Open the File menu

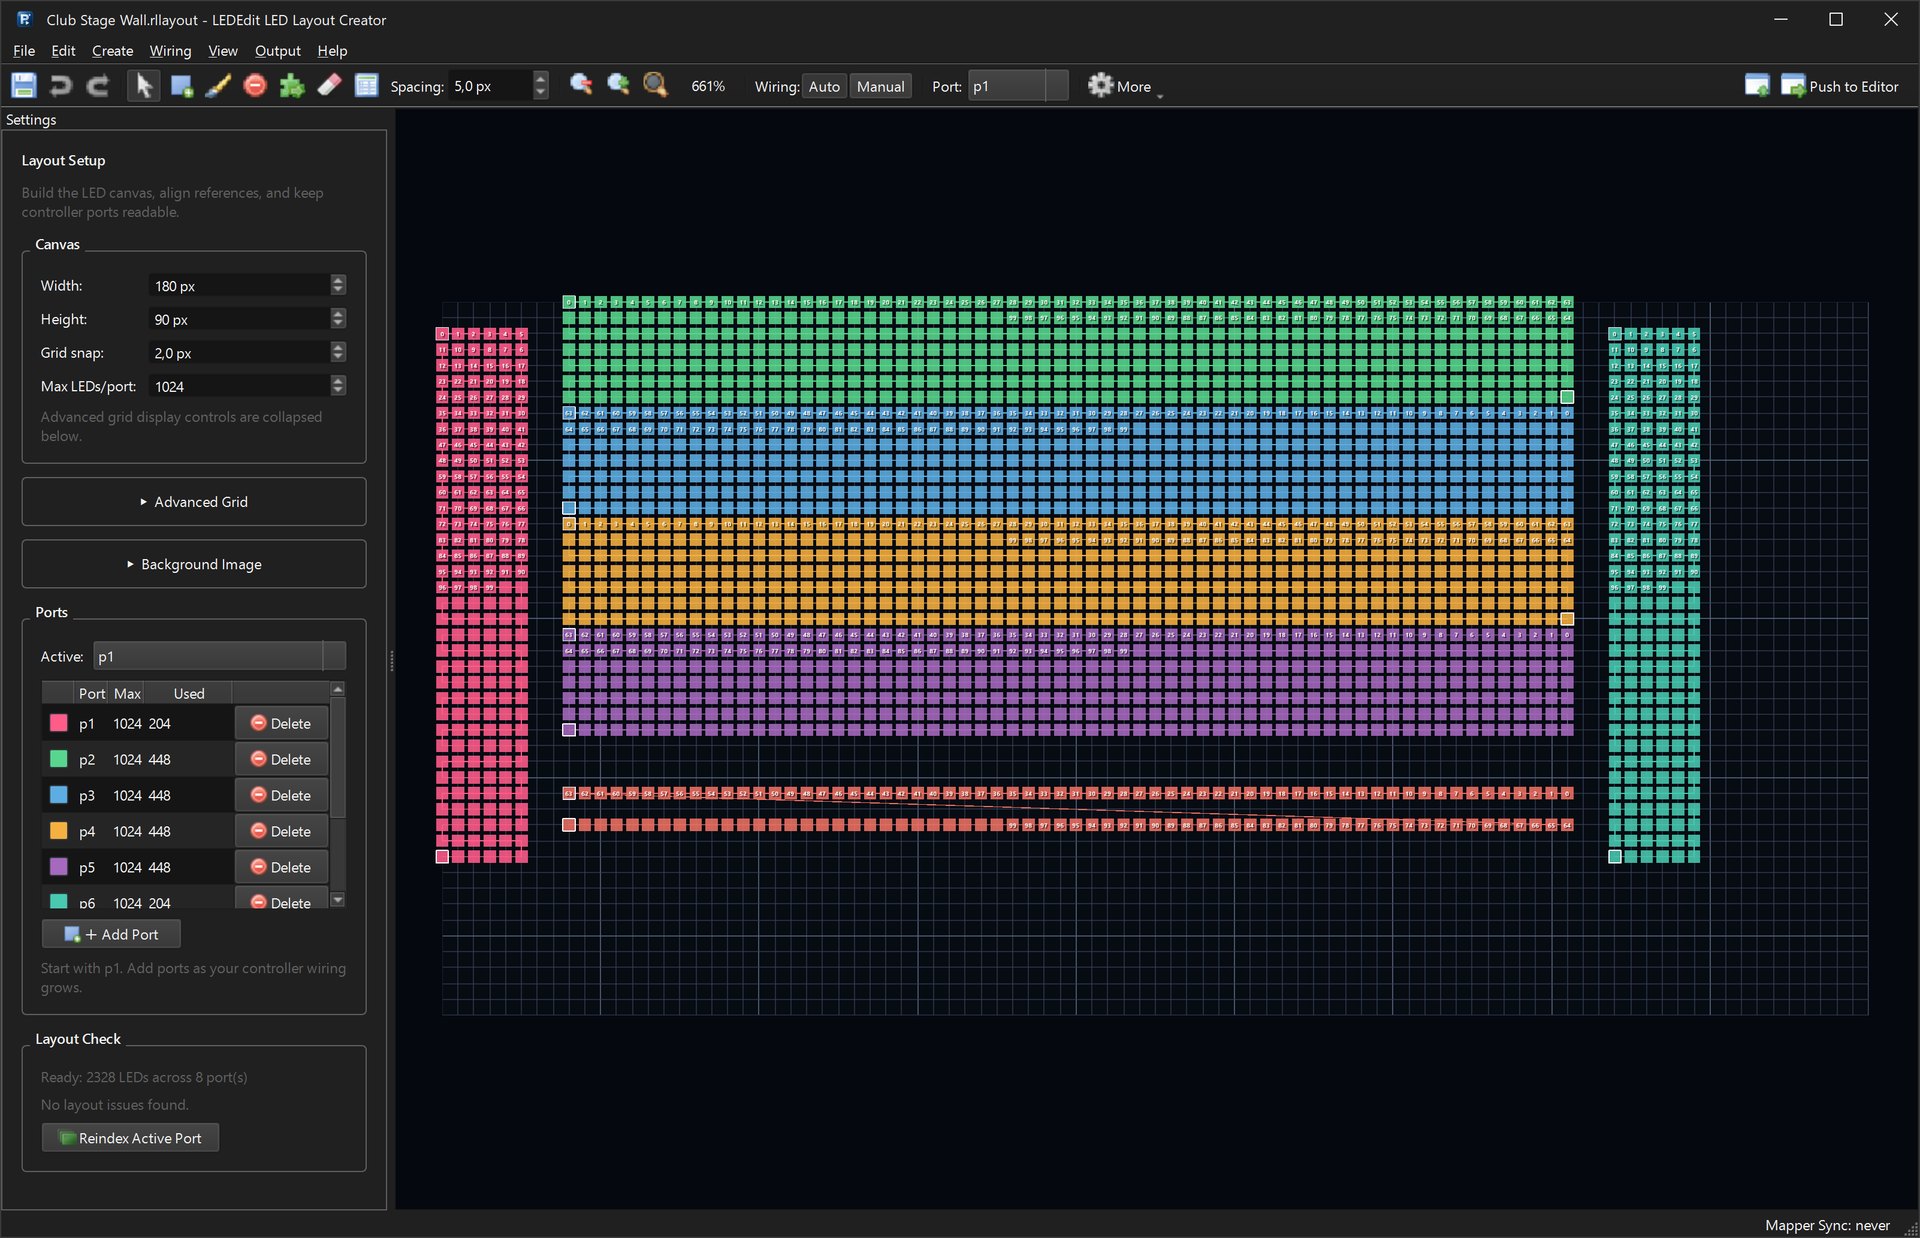(x=24, y=51)
